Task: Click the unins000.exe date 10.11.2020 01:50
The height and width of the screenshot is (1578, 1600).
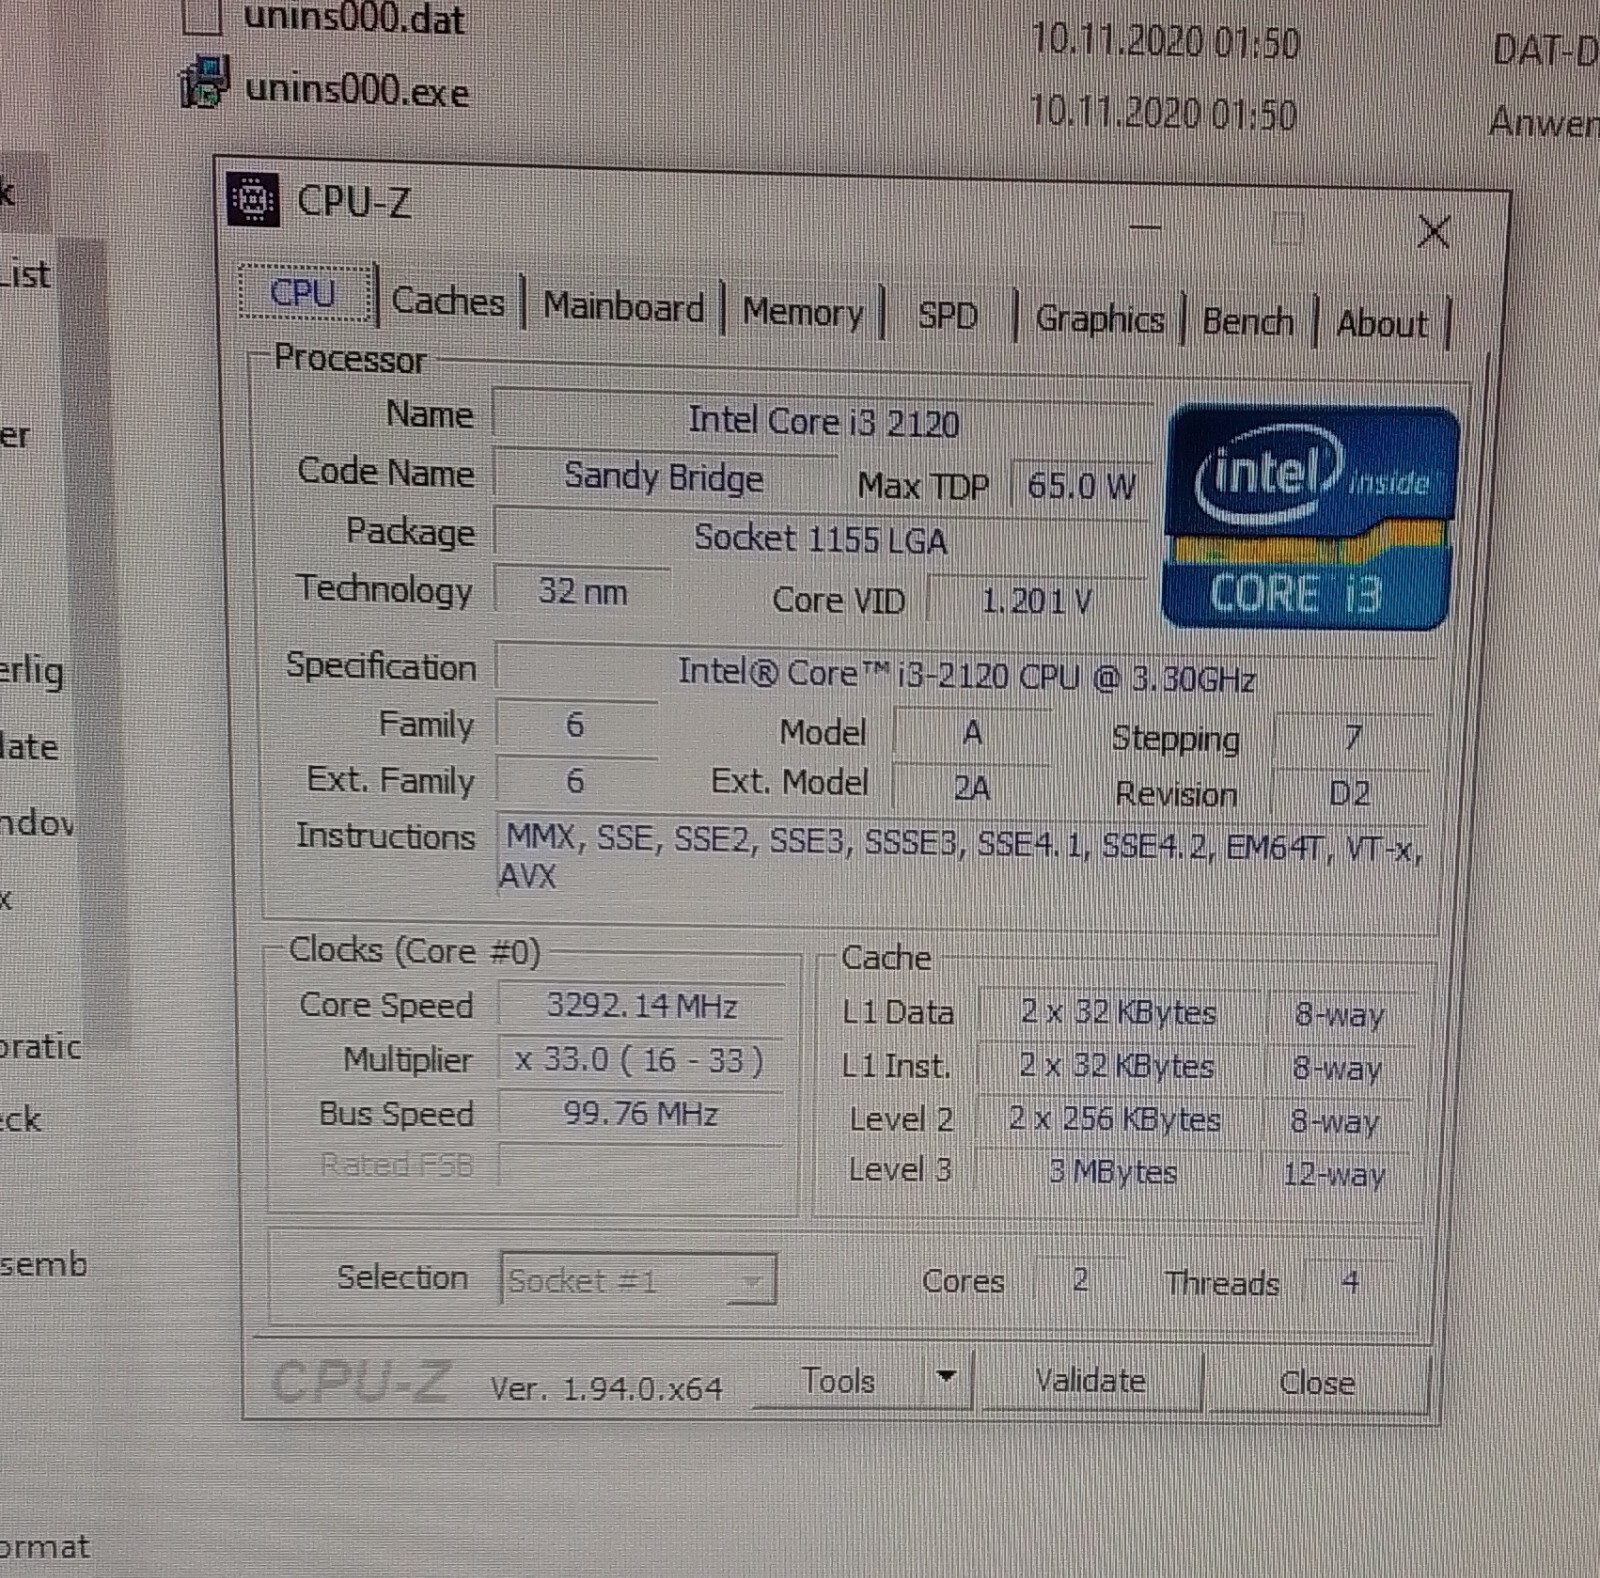Action: 1163,113
